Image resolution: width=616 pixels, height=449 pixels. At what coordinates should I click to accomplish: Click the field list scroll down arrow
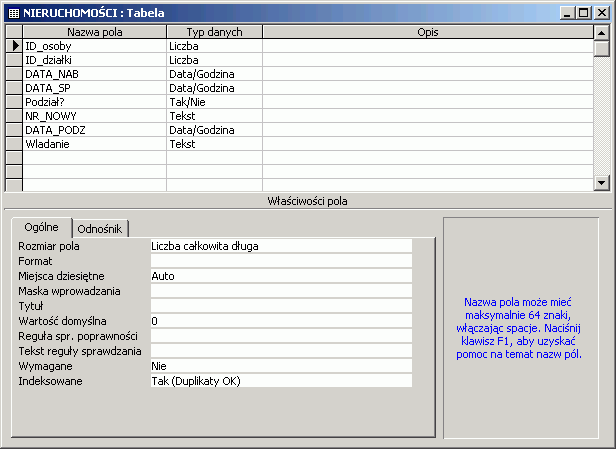(601, 183)
